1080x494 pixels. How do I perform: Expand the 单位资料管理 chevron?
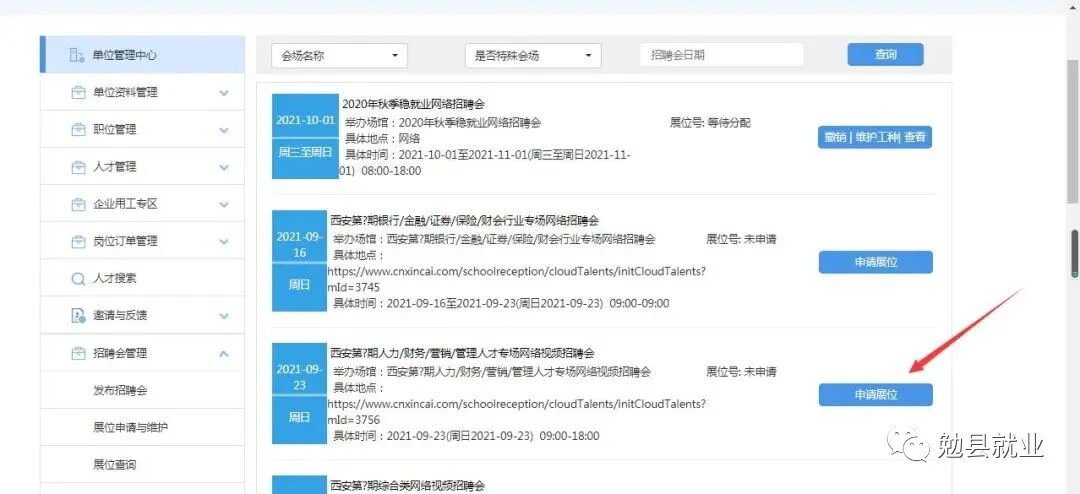click(223, 92)
